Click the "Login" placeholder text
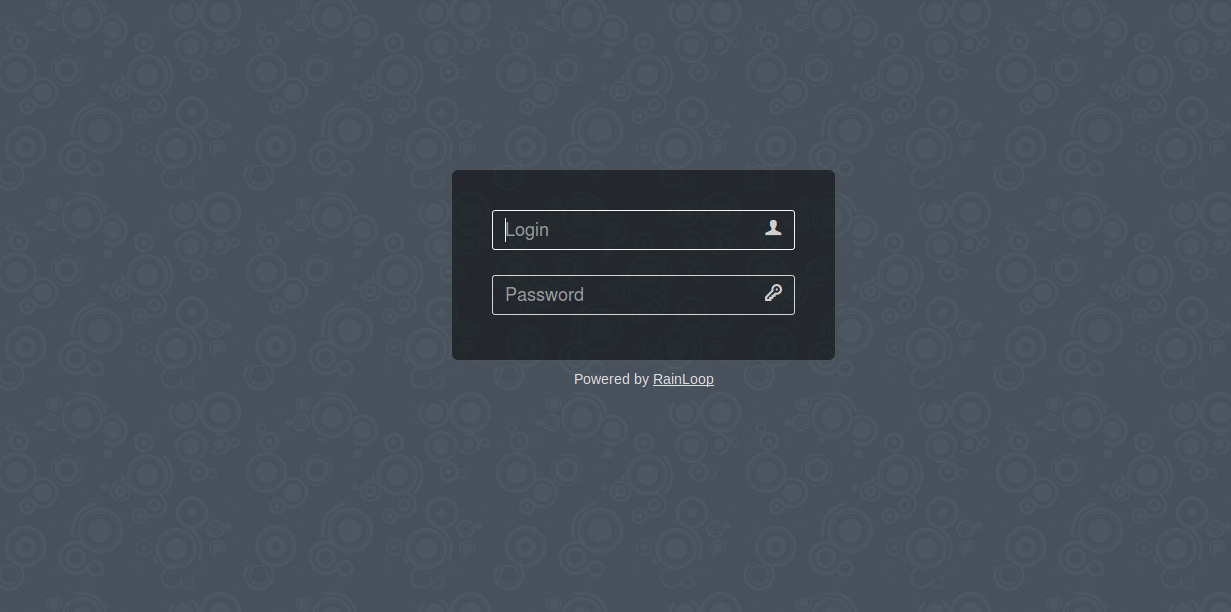The height and width of the screenshot is (612, 1231). pyautogui.click(x=527, y=230)
